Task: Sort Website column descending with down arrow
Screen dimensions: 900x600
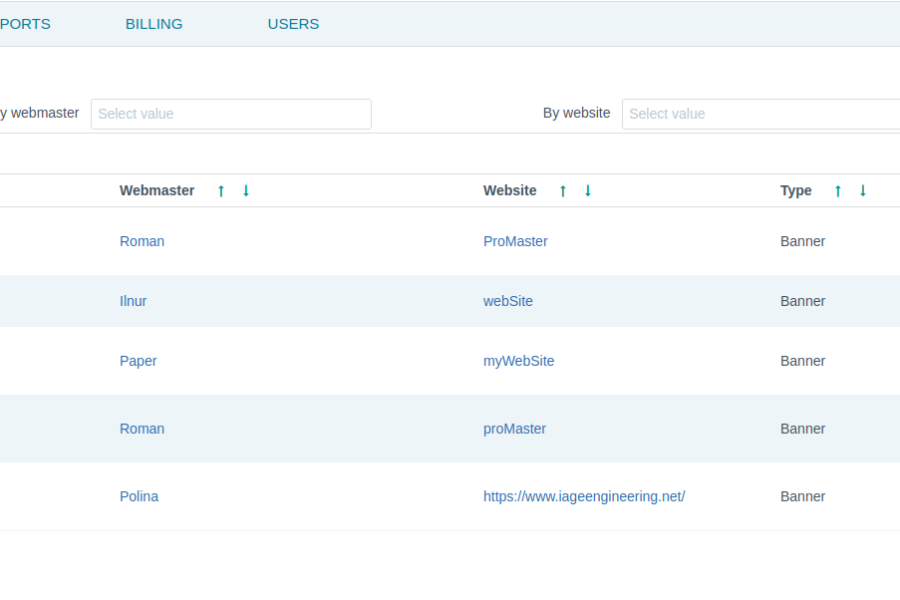Action: tap(588, 191)
